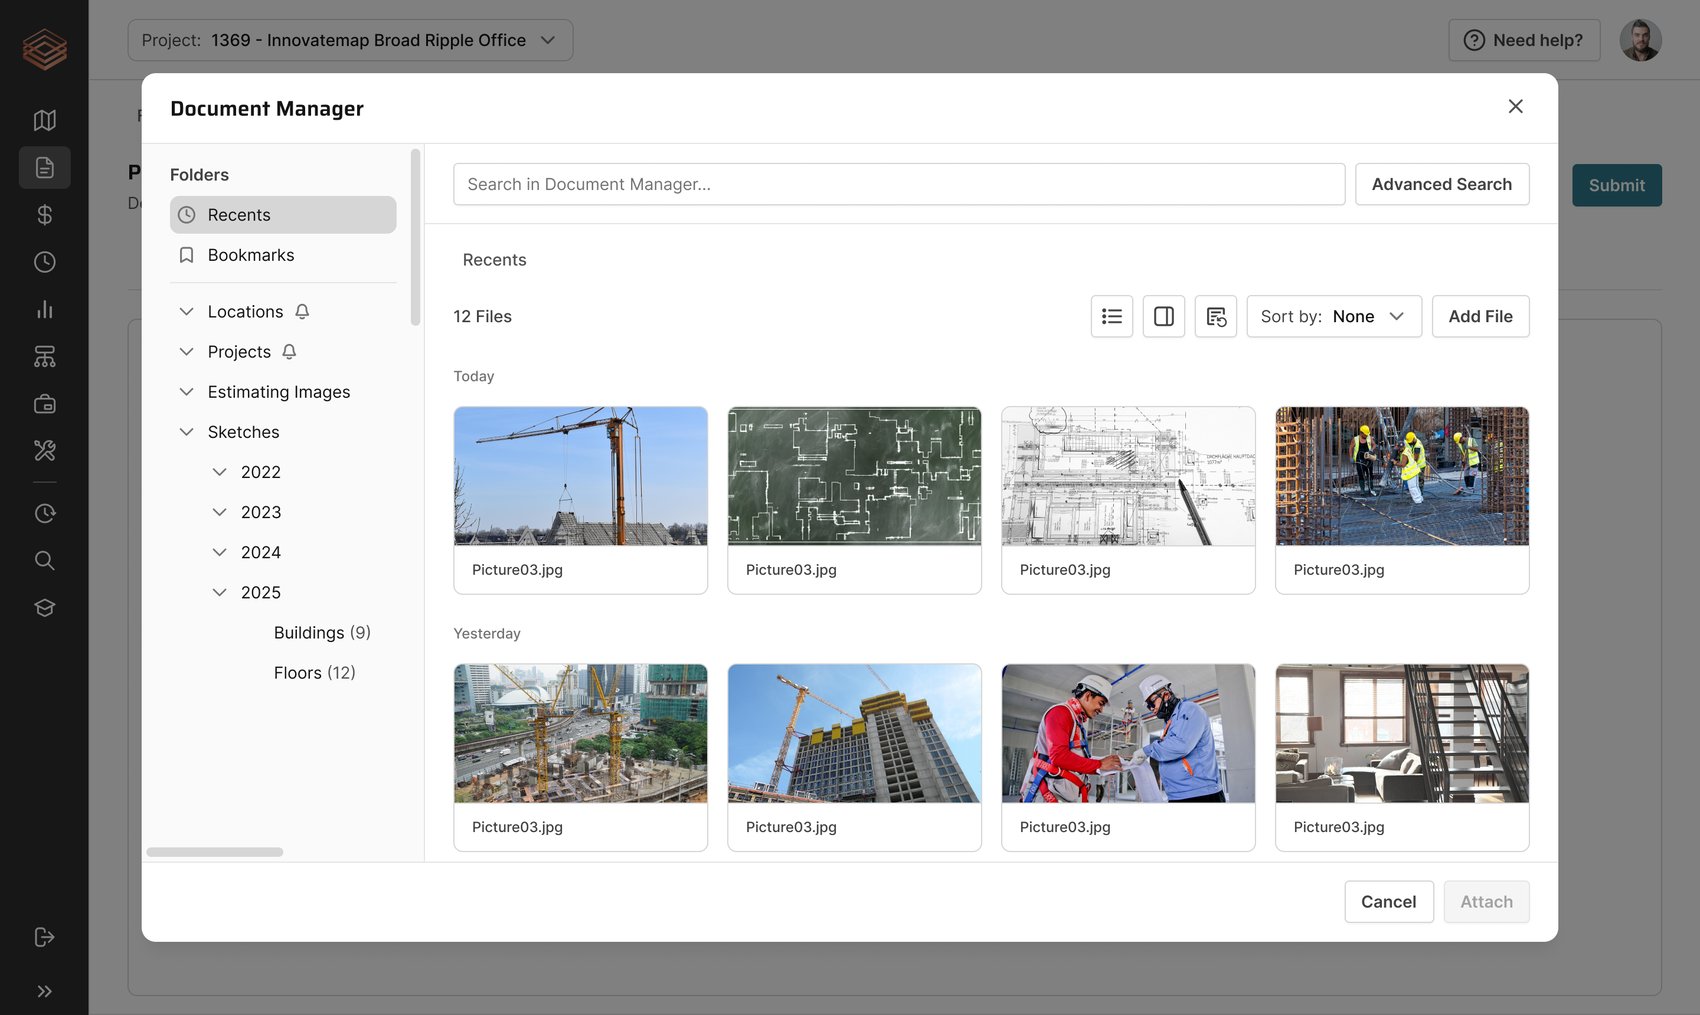Click the folder panel horizontal scrollbar
The width and height of the screenshot is (1700, 1015).
(215, 852)
